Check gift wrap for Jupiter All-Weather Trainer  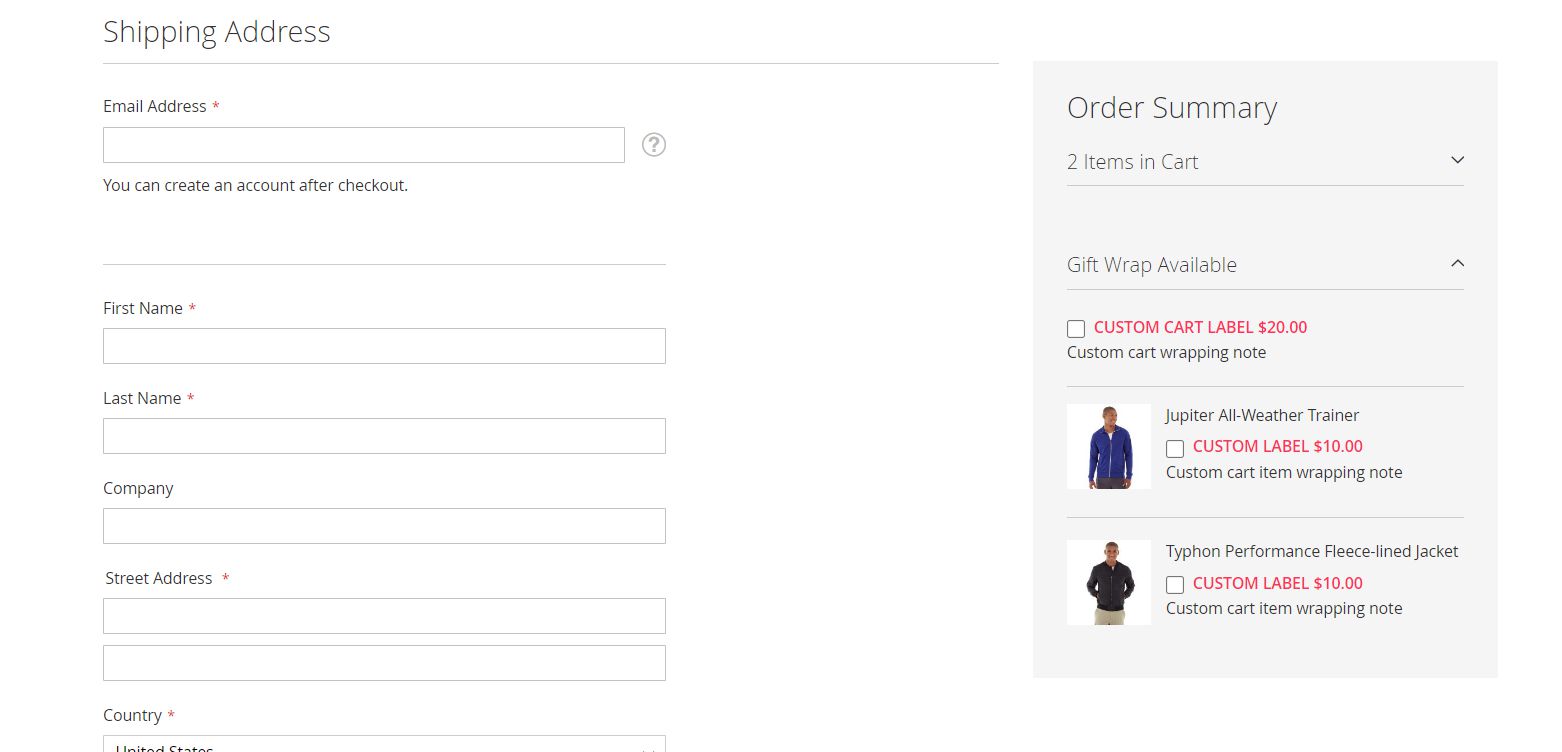pos(1175,449)
